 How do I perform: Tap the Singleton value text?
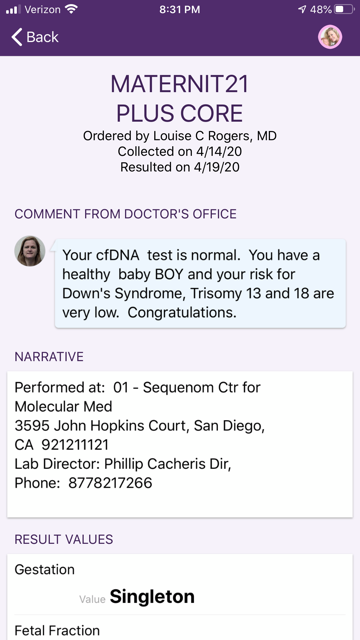point(152,597)
